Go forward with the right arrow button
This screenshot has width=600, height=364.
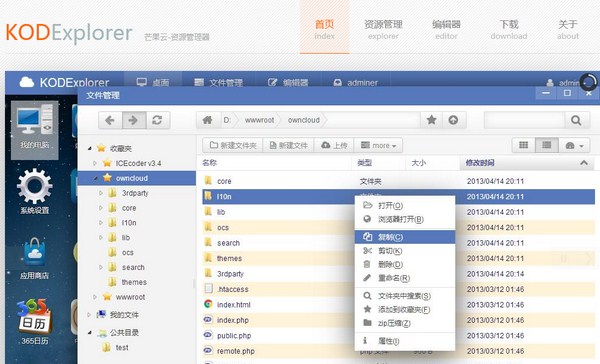pyautogui.click(x=134, y=120)
